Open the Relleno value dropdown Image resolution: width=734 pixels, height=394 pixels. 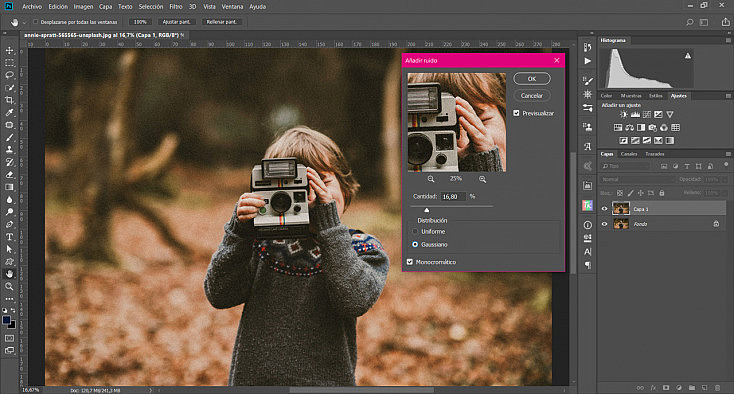(725, 193)
